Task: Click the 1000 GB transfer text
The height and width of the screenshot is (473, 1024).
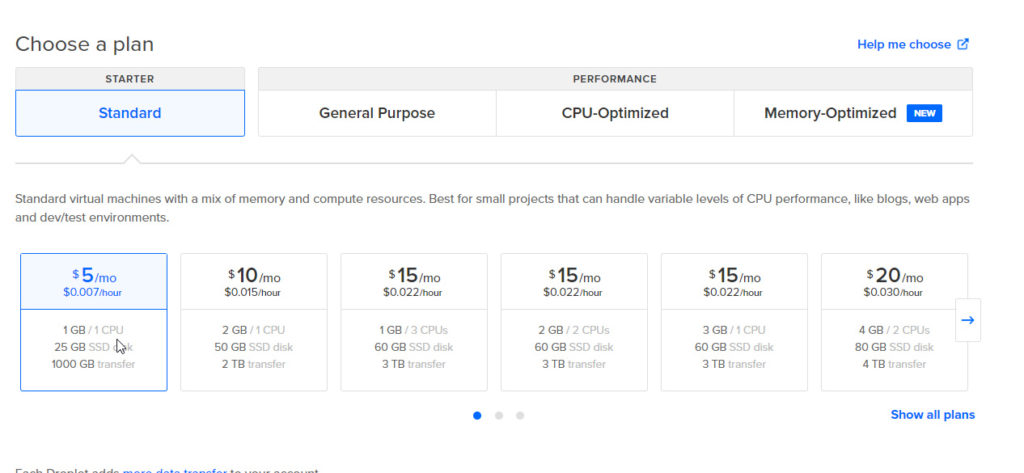Action: 93,364
